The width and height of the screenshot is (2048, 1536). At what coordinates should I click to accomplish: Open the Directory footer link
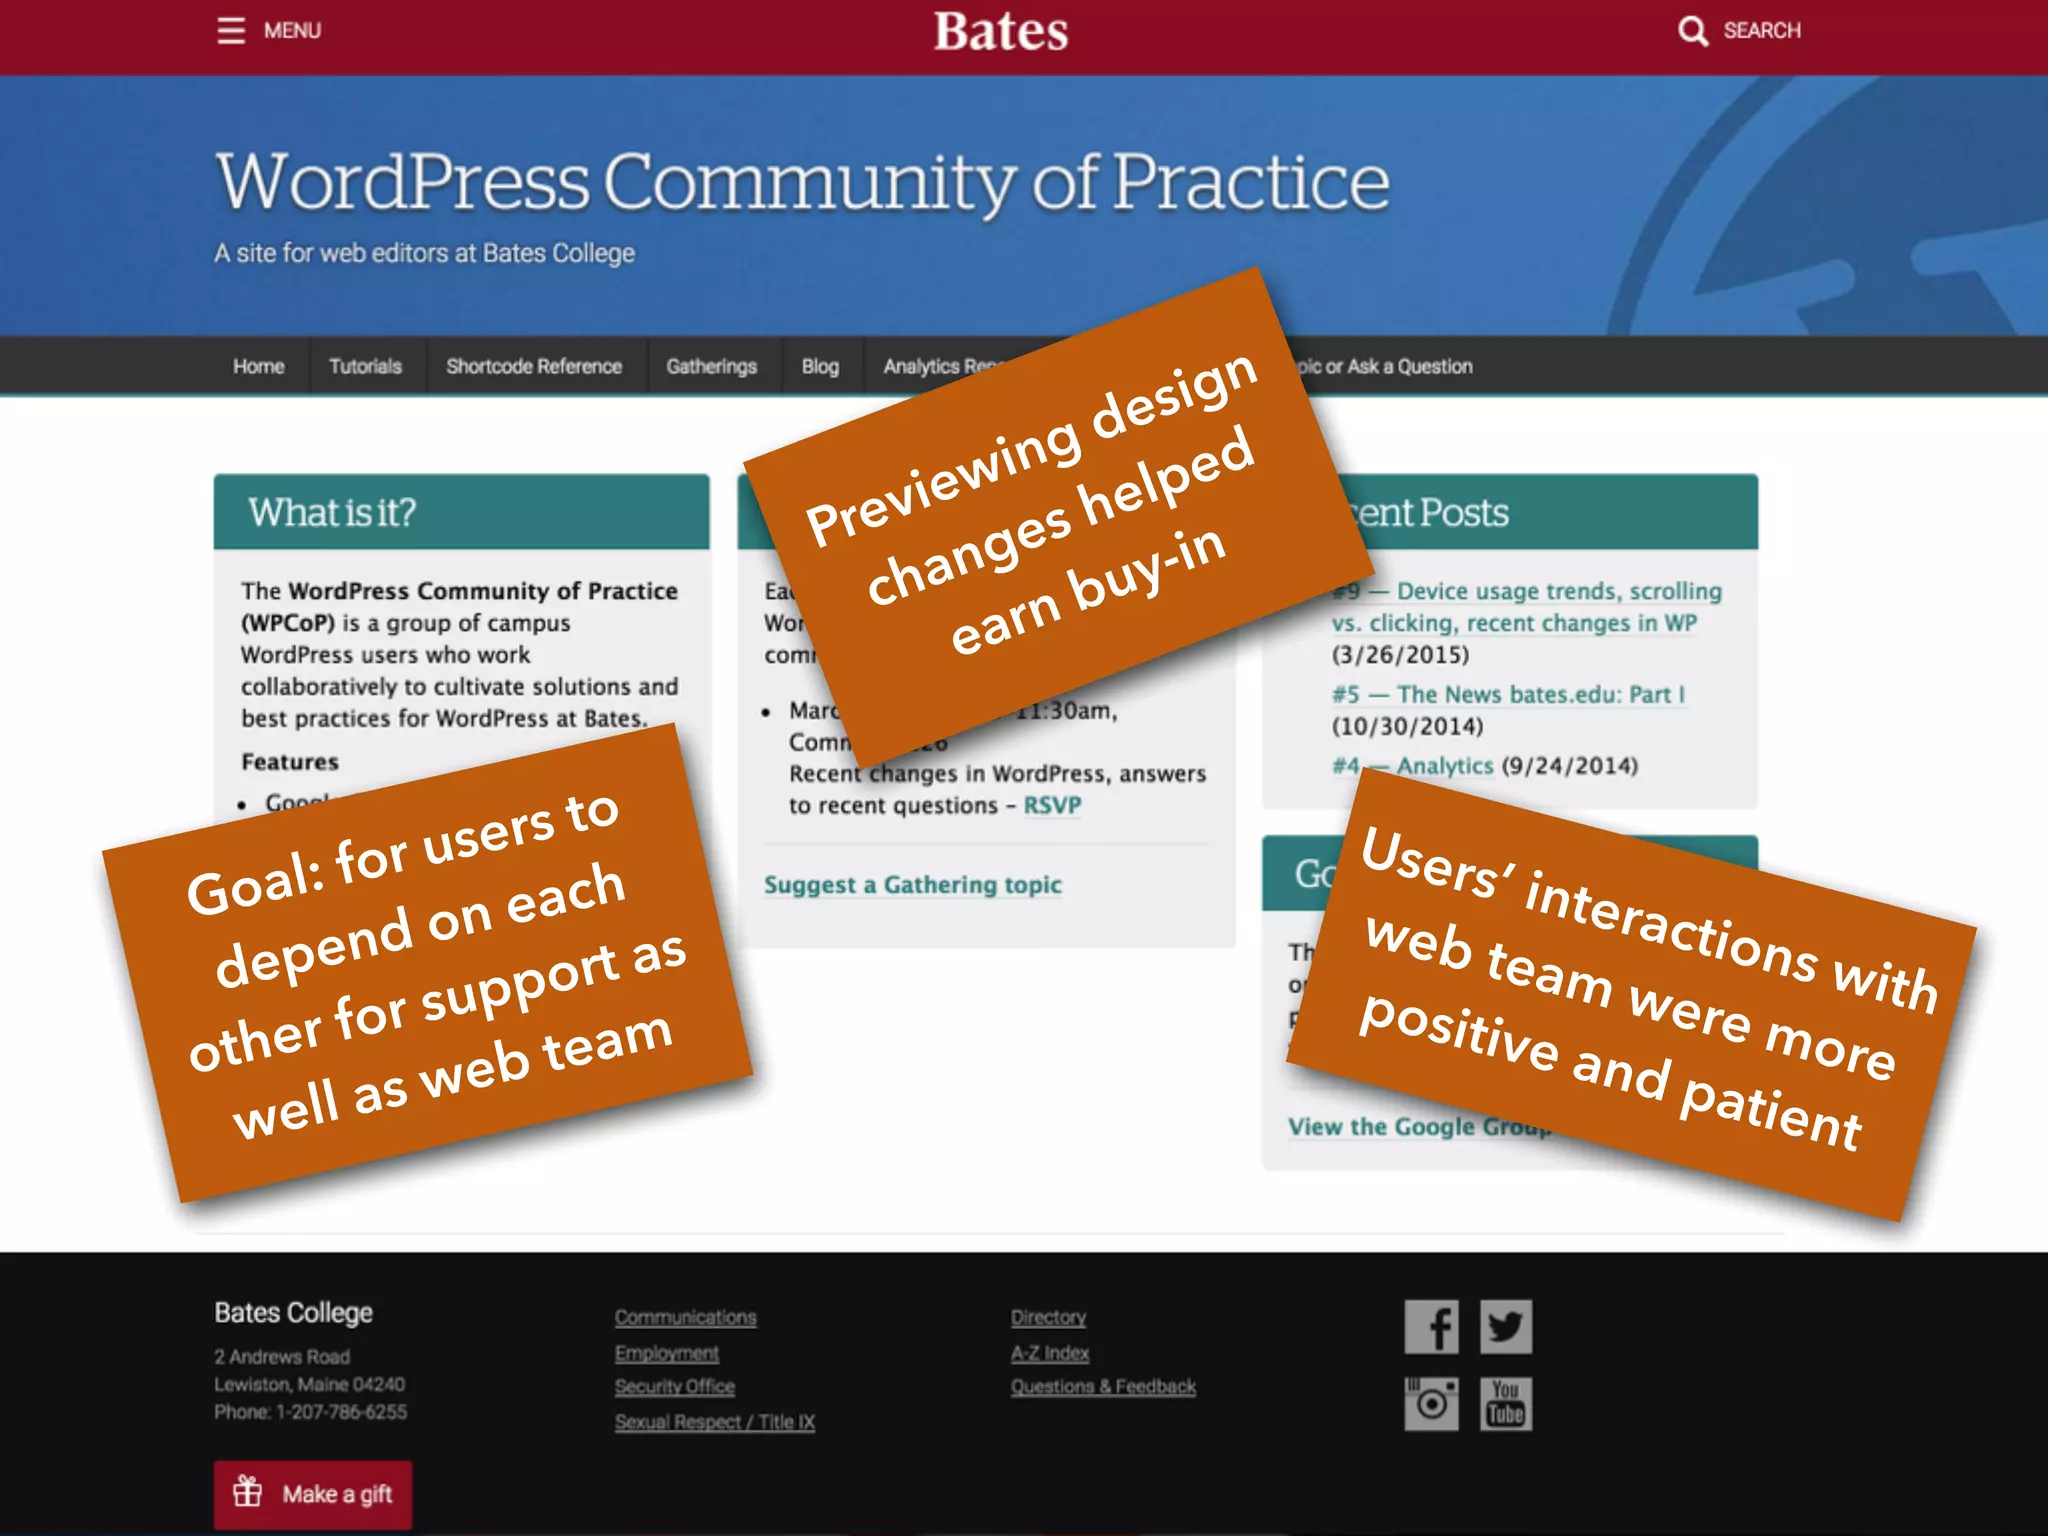click(x=1048, y=1318)
